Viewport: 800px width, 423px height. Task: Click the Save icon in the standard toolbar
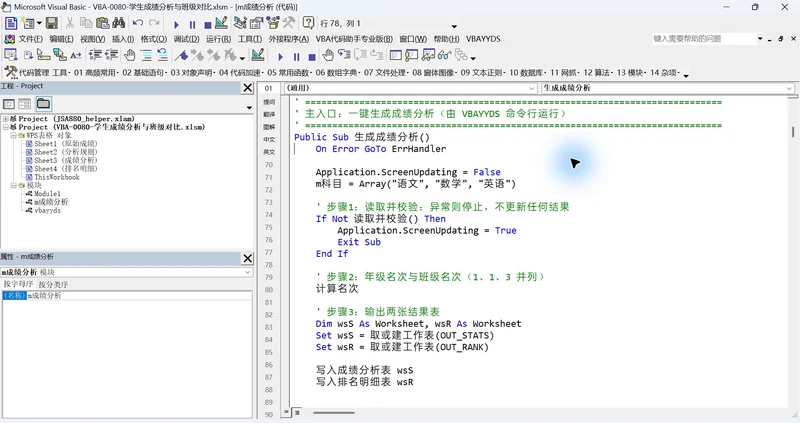pos(52,23)
